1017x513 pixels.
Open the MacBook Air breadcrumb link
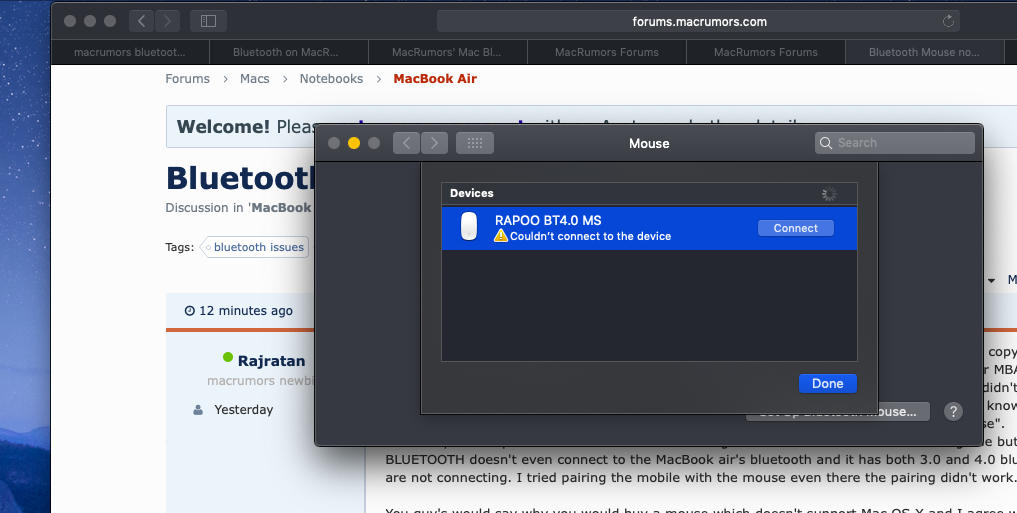point(435,78)
